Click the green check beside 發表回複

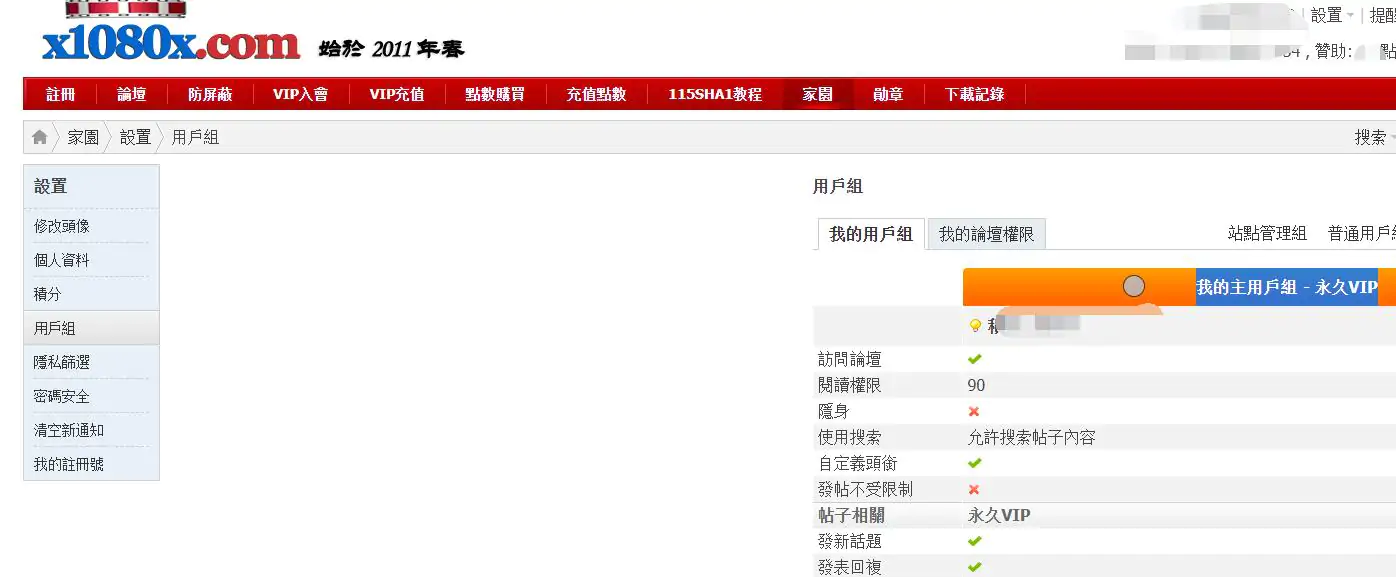975,567
